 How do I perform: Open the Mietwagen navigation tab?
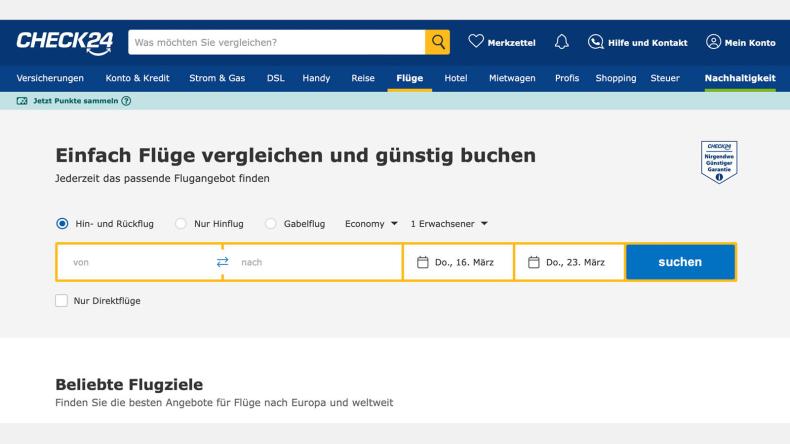point(512,78)
